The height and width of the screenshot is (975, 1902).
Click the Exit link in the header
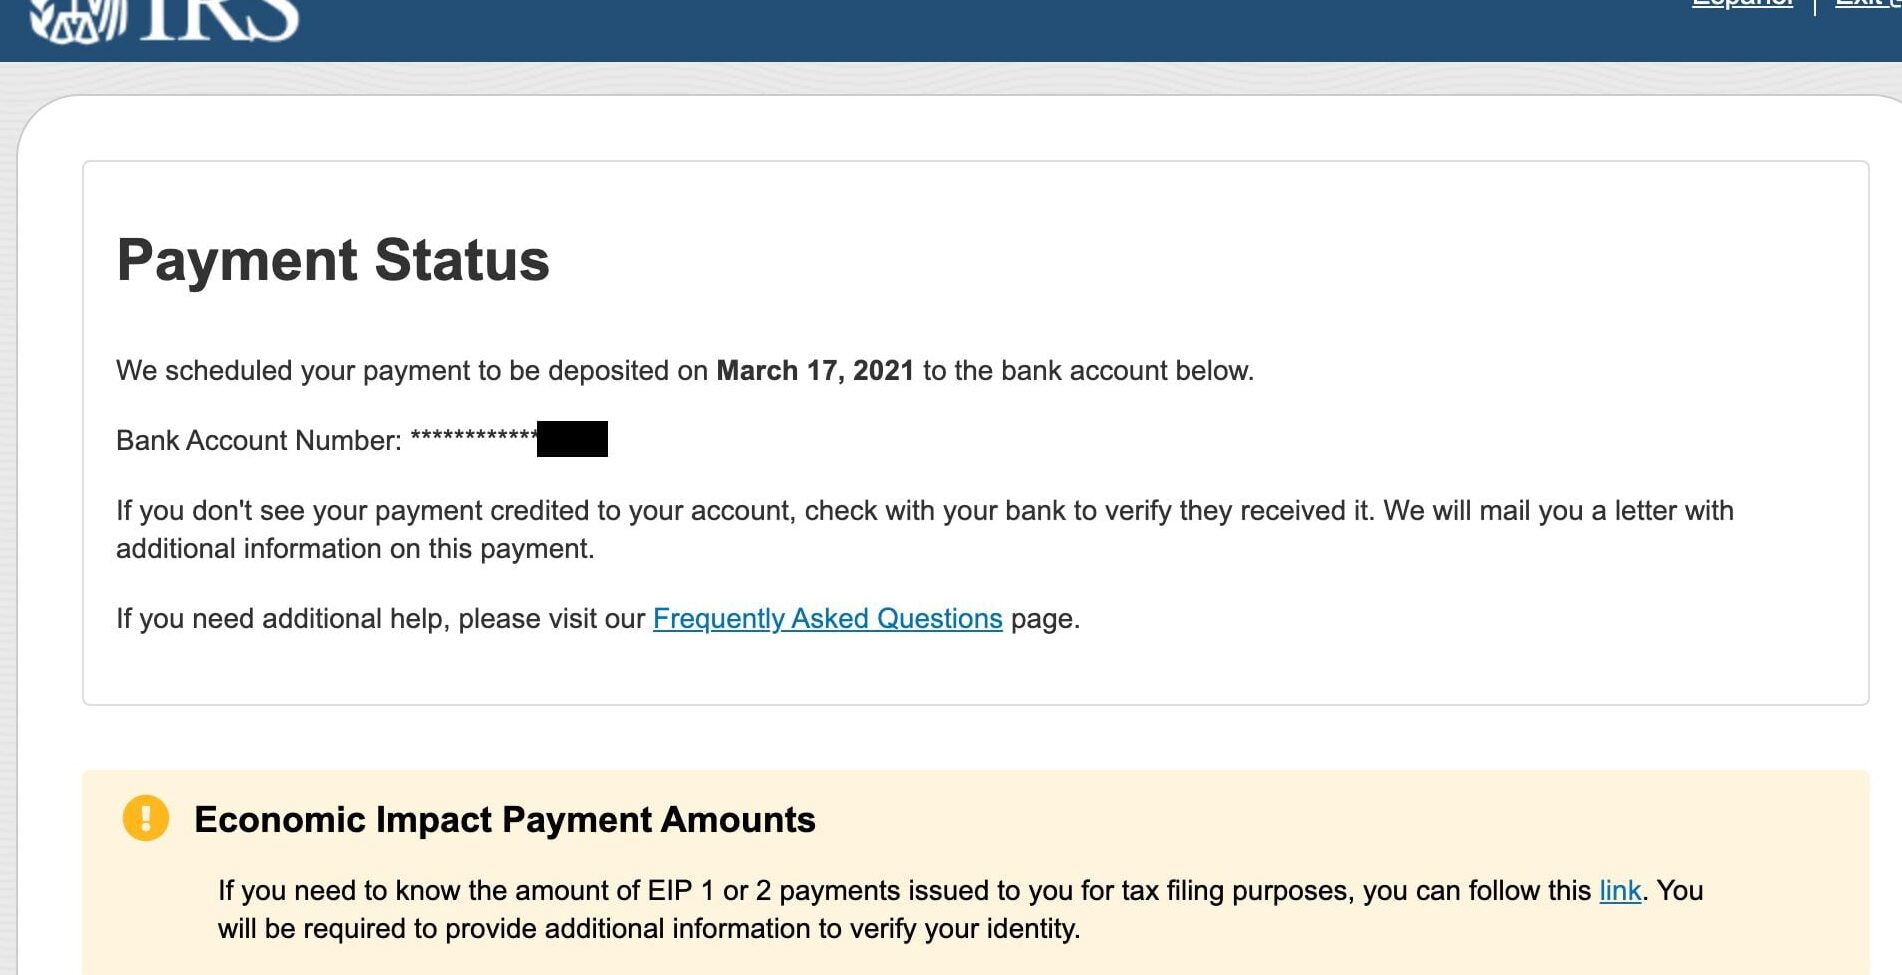1863,5
